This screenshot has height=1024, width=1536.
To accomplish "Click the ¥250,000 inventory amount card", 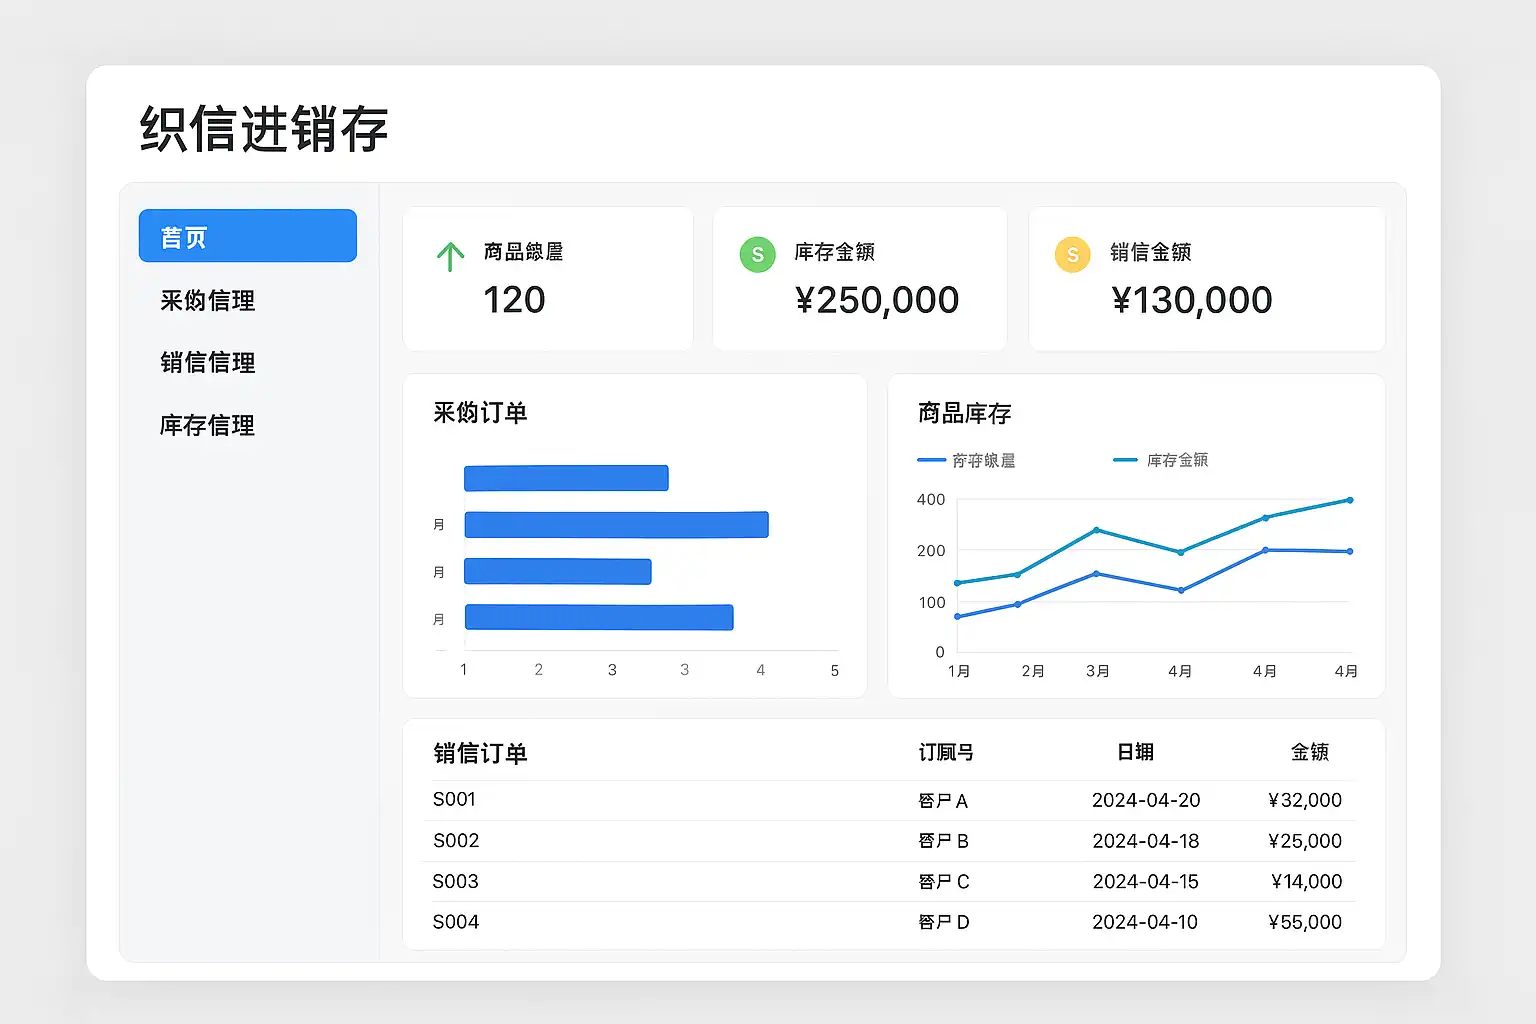I will click(859, 279).
